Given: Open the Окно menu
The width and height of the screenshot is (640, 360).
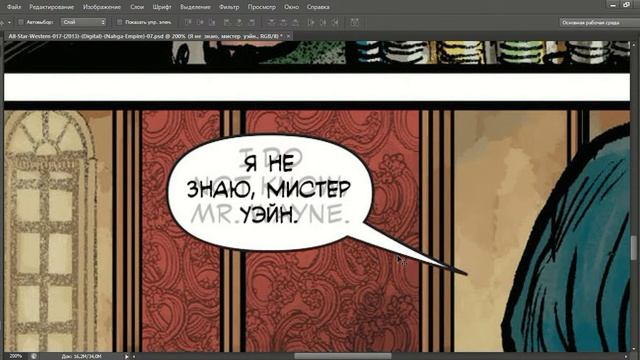Looking at the screenshot, I should (291, 7).
